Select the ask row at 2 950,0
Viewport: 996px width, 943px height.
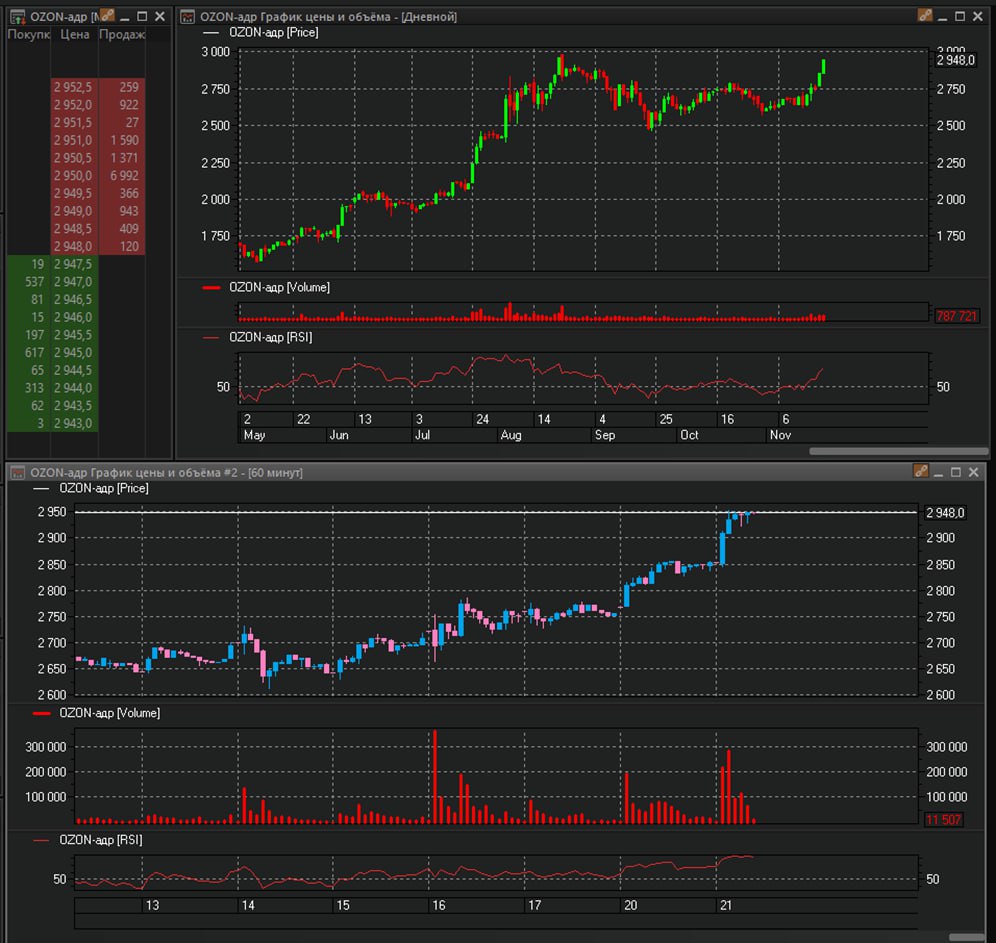(x=98, y=175)
